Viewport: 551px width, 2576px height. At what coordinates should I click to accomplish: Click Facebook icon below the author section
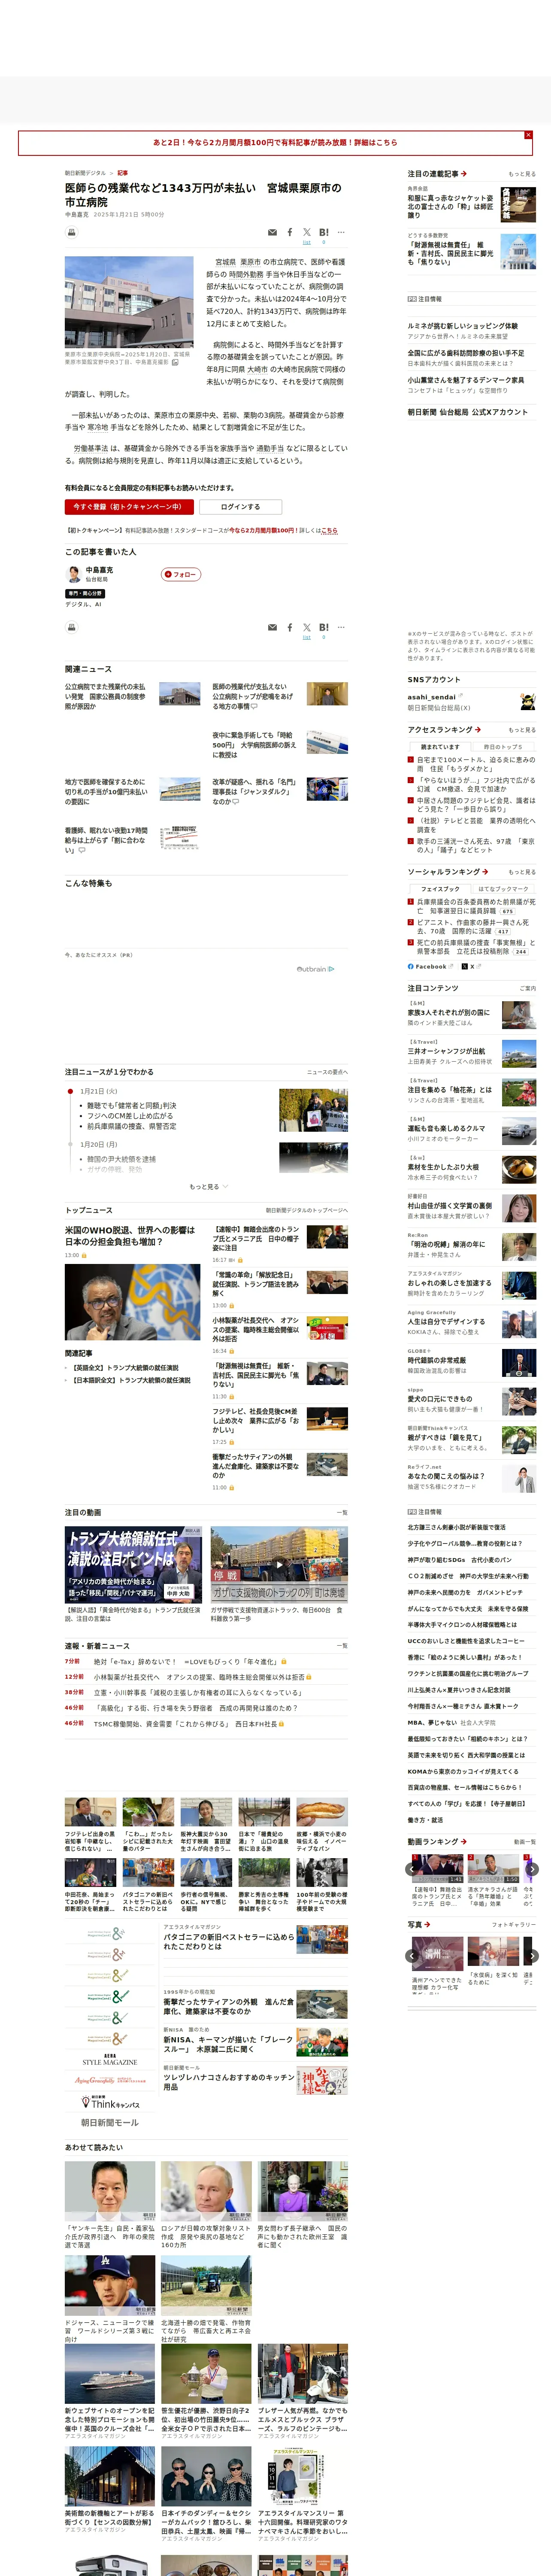[290, 627]
